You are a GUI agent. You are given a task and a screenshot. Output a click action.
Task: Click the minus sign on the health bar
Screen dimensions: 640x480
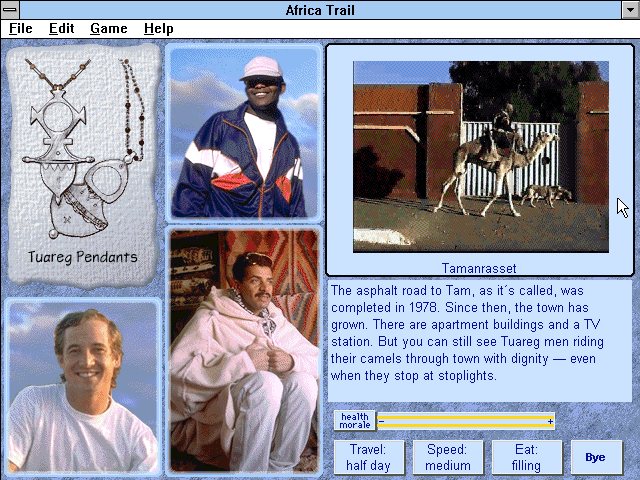click(x=381, y=421)
